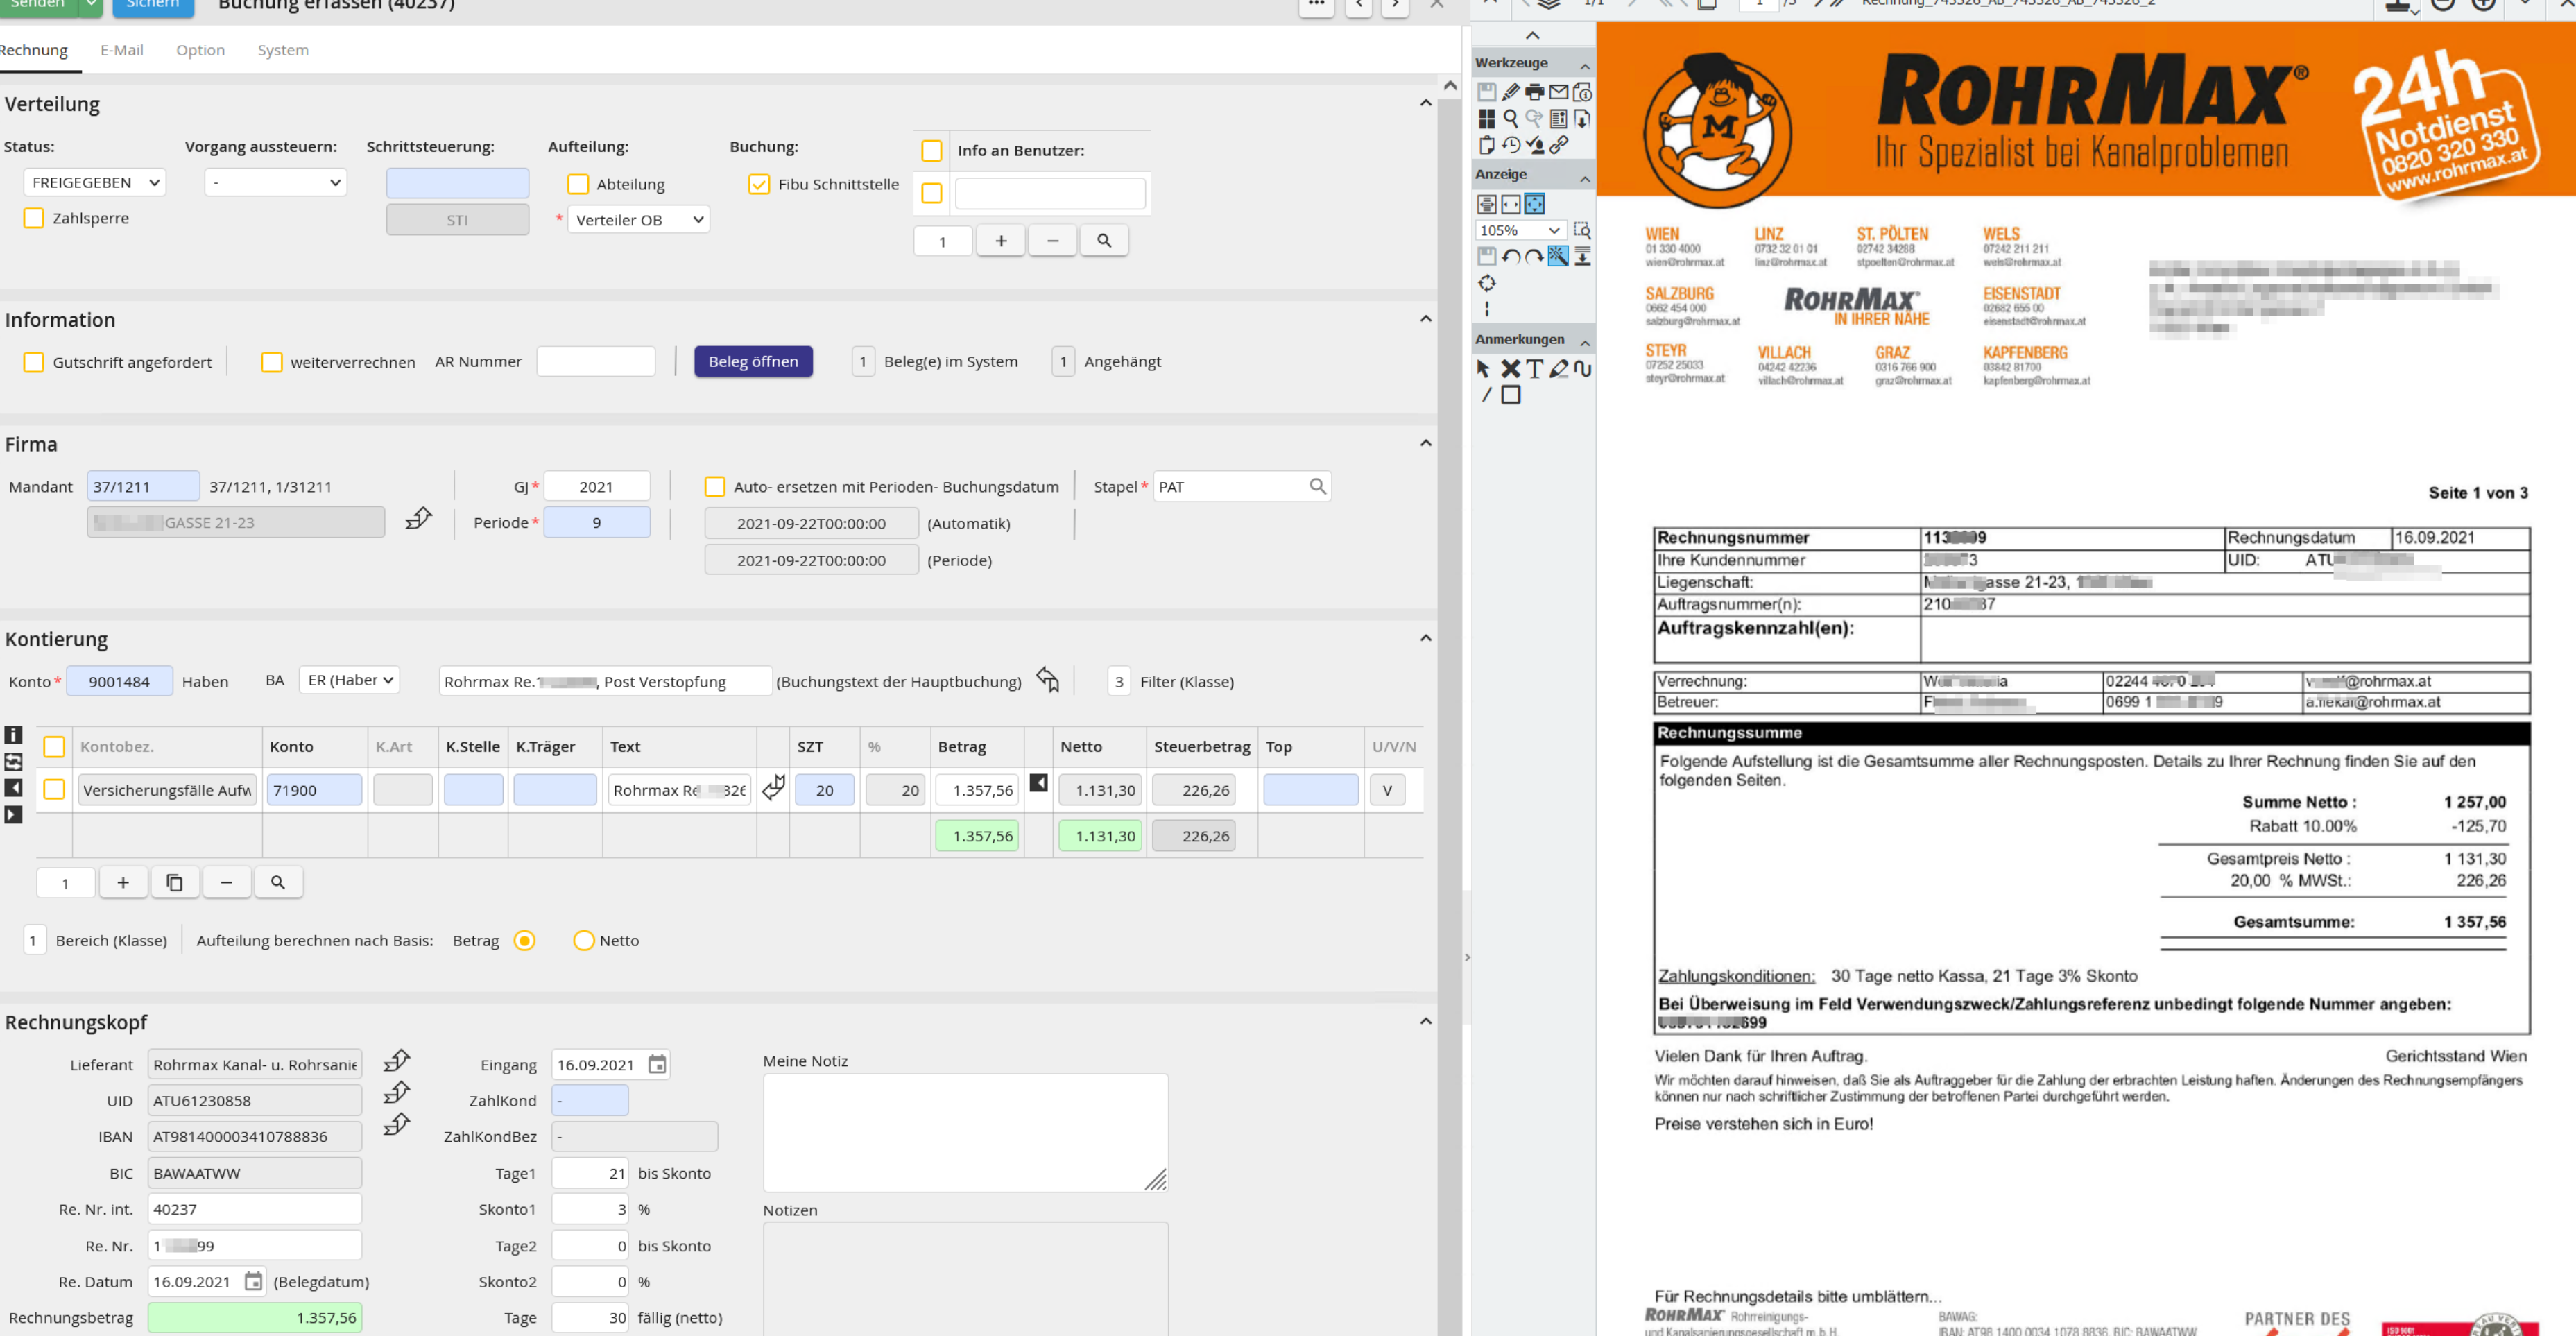Click the envelope email icon in Werkzeuge

tap(1558, 92)
